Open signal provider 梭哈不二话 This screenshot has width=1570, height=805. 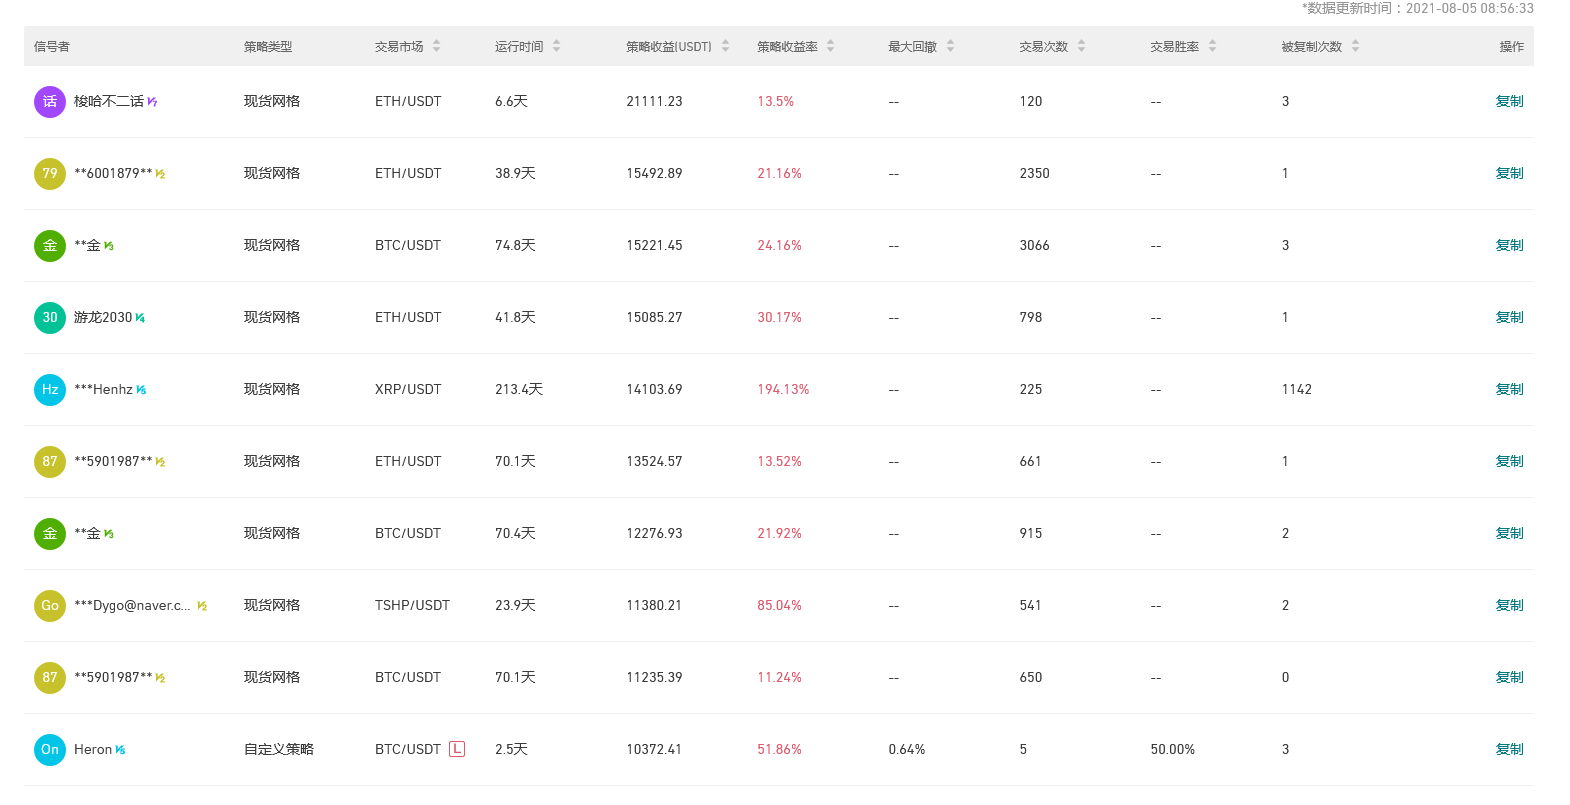109,101
